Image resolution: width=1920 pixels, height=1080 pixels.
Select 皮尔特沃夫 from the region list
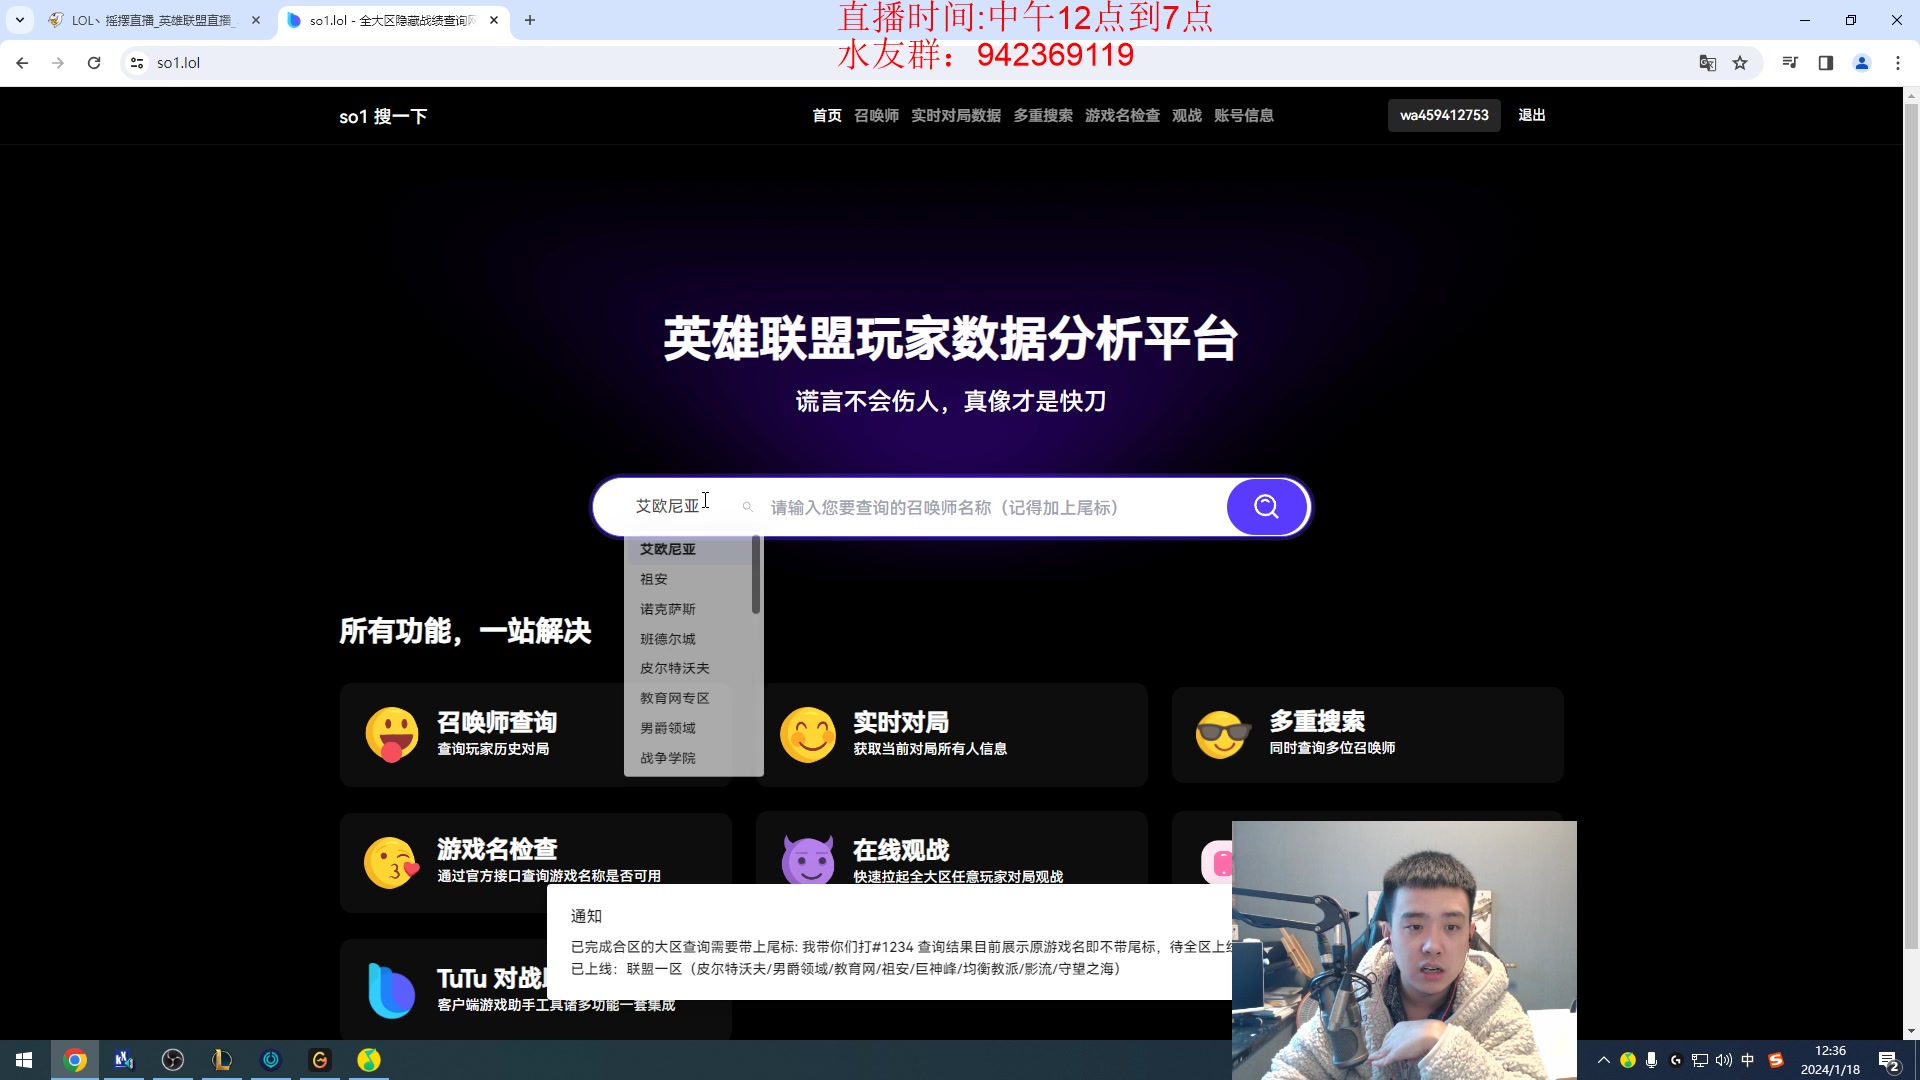[x=688, y=668]
